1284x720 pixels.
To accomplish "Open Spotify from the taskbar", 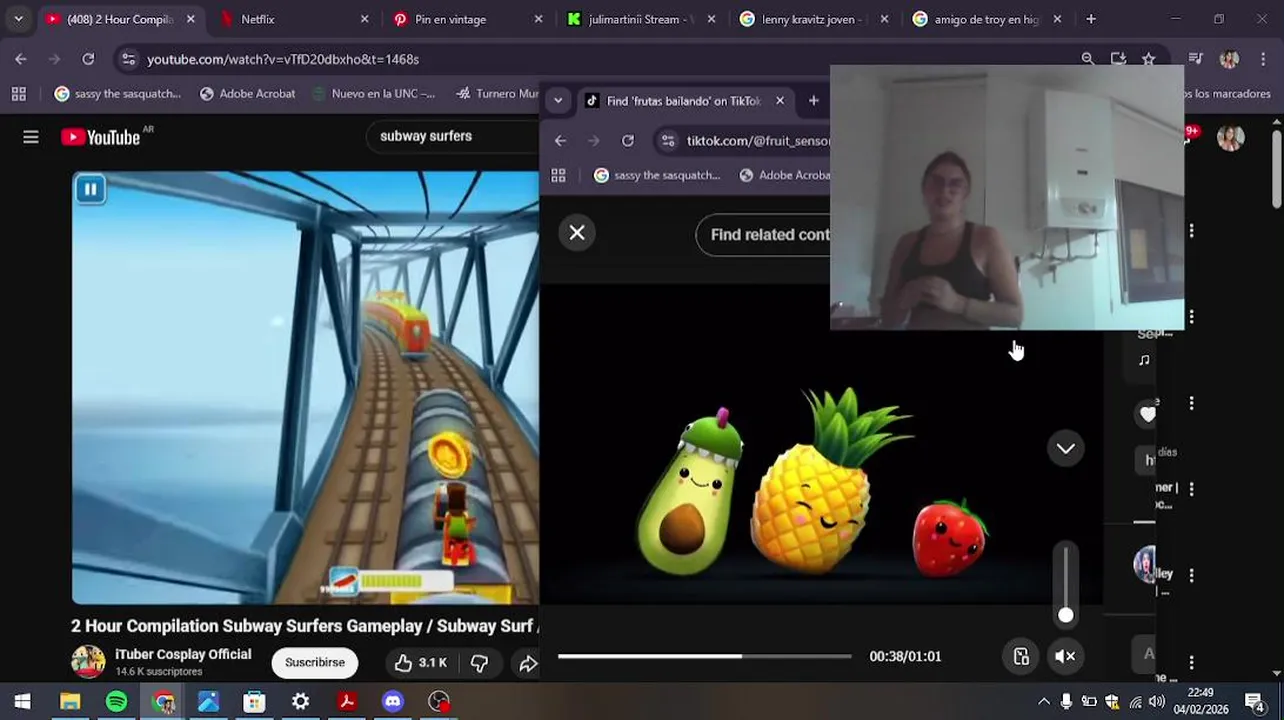I will pyautogui.click(x=117, y=702).
